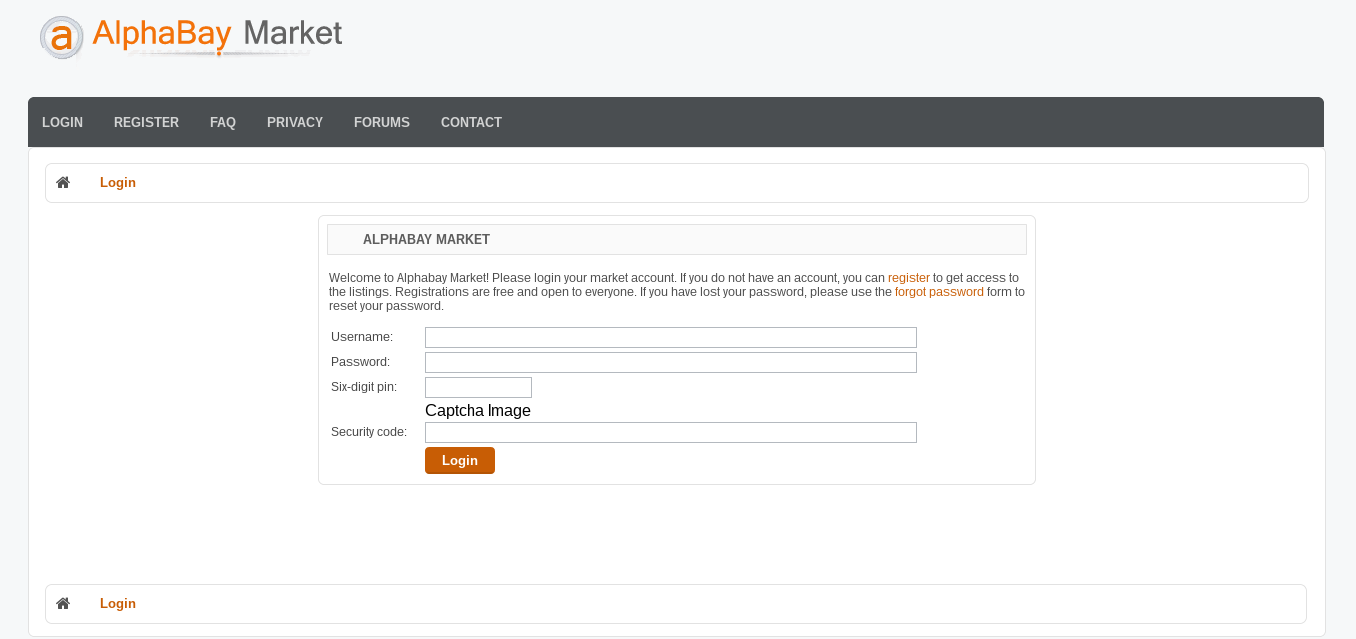Click the home icon in bottom breadcrumb
Screen dimensions: 1356x639
point(63,604)
